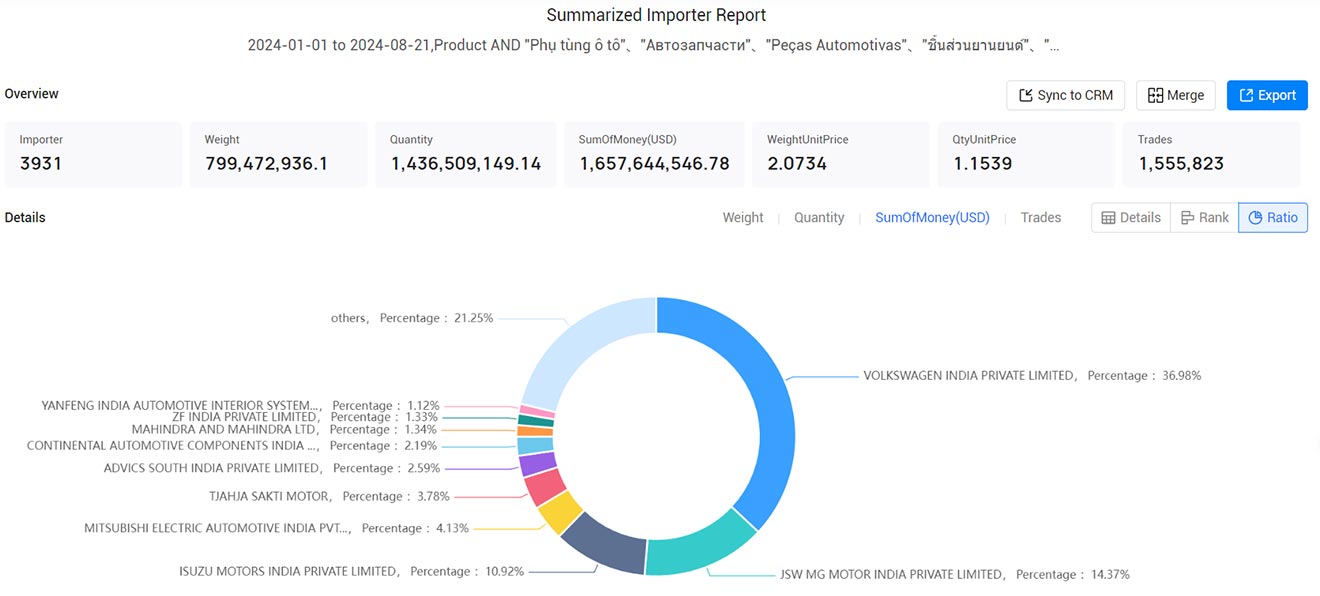Click the Sync to CRM button
This screenshot has width=1320, height=596.
[1066, 95]
